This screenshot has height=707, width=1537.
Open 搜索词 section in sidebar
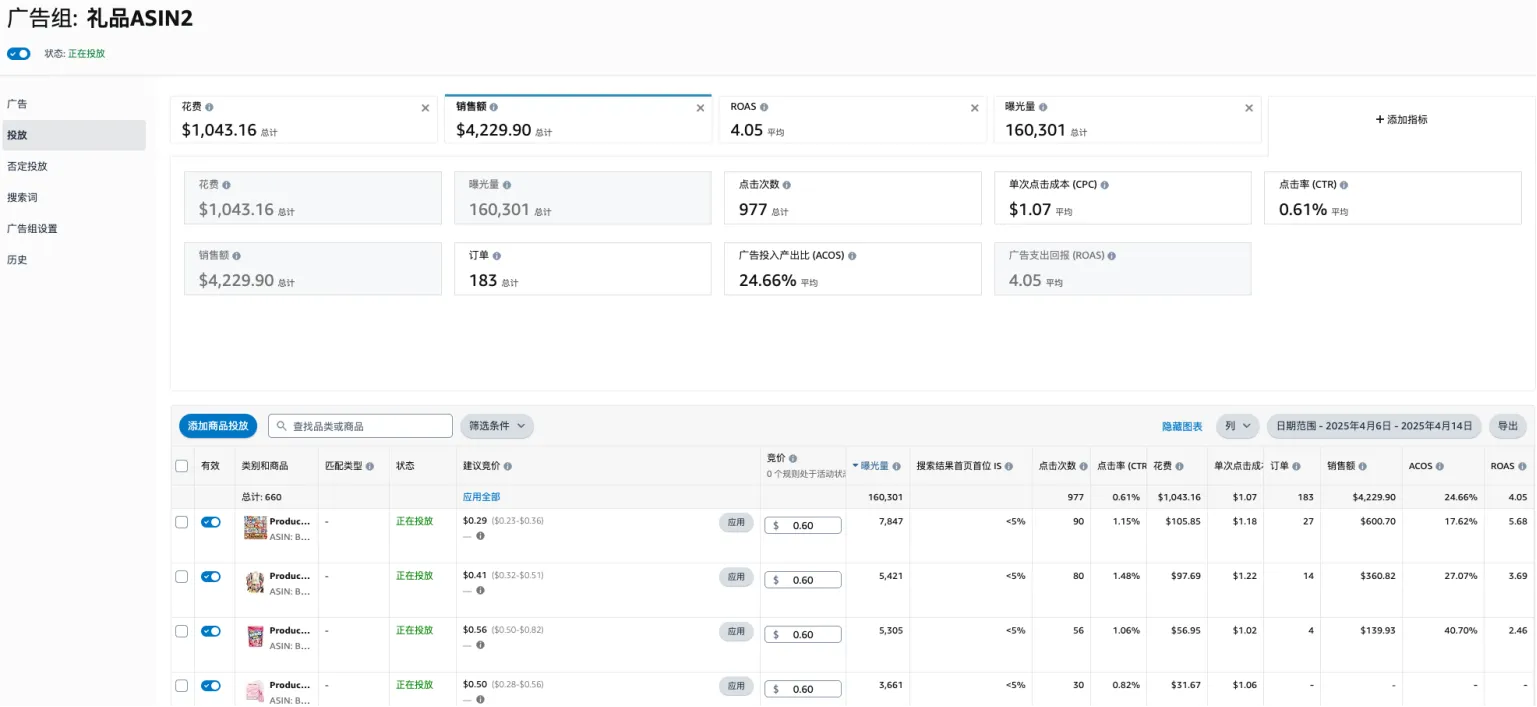click(22, 197)
